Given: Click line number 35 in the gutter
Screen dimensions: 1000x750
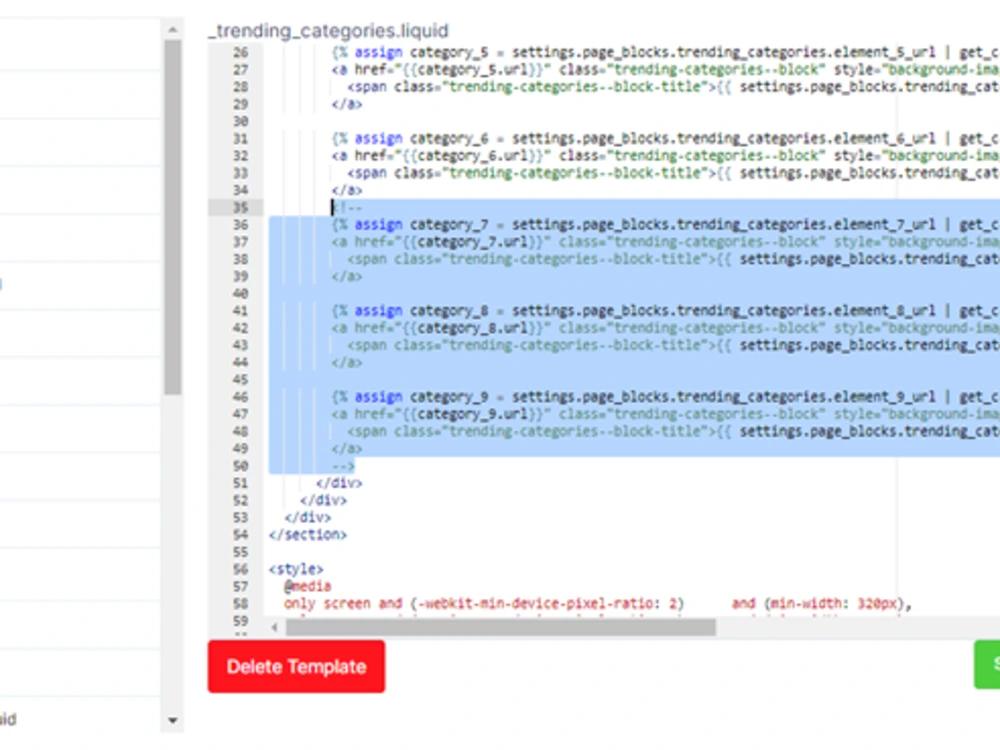Looking at the screenshot, I should [240, 207].
